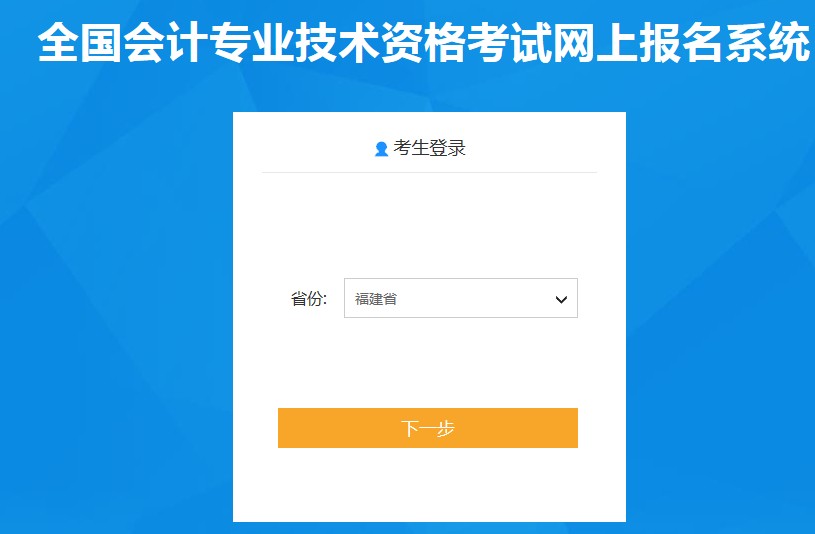Click the 全国会计 words in the header
815x534 pixels.
123,43
